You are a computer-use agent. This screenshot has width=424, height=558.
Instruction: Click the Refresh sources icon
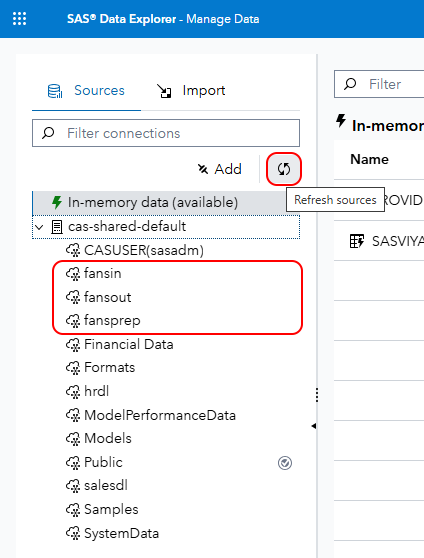click(284, 169)
